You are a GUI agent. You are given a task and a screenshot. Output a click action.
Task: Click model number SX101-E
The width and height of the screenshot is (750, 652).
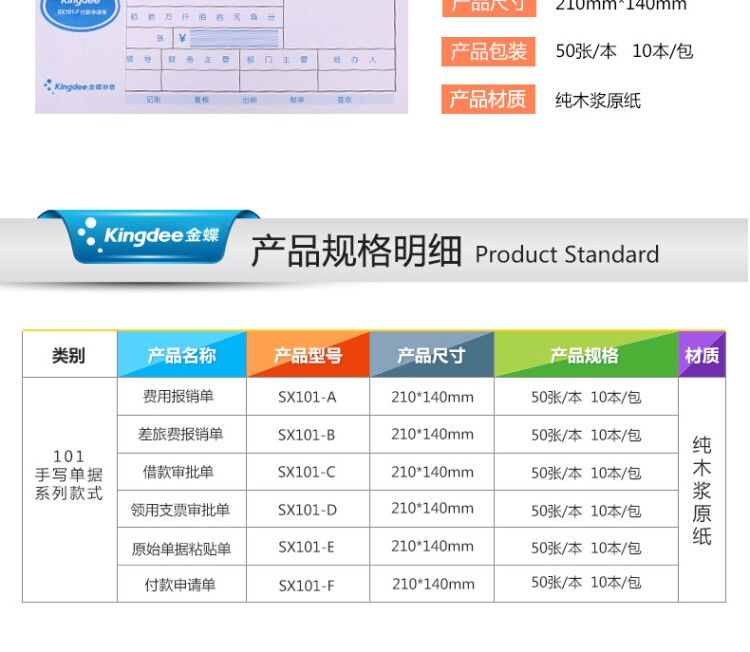[x=306, y=547]
